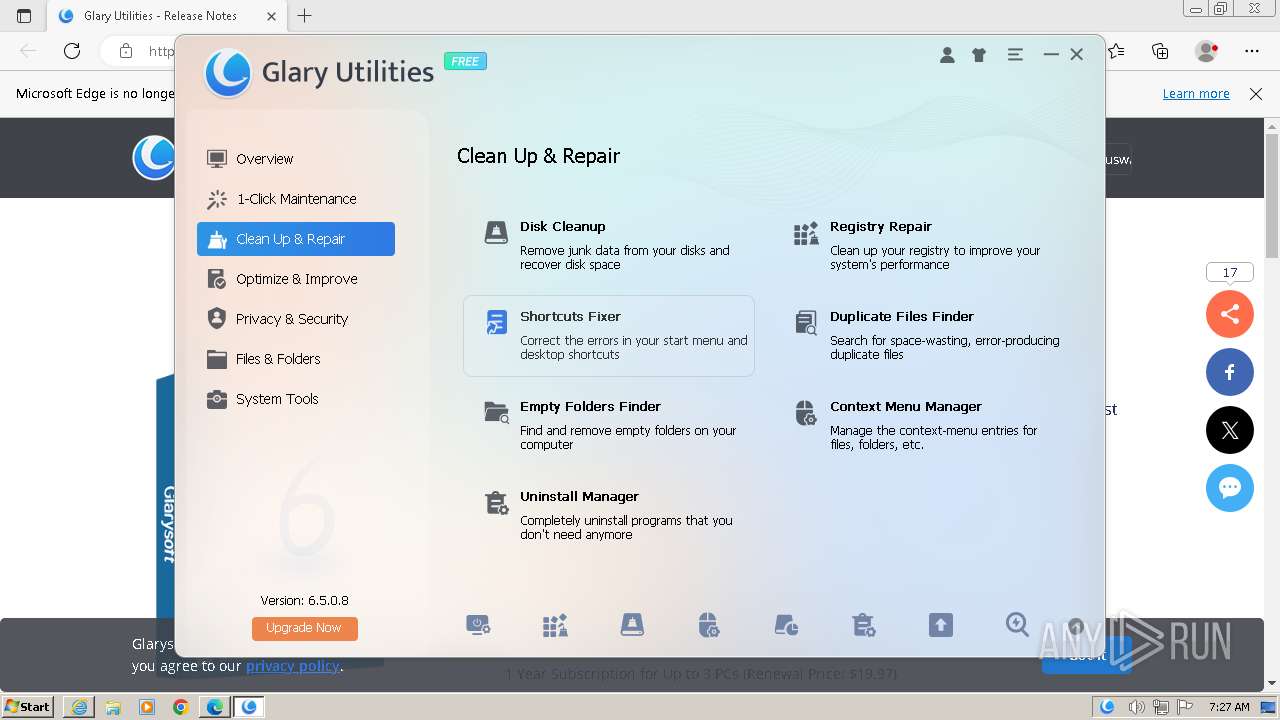Open Edge tab actions menu
1280x720 pixels.
[x=24, y=16]
